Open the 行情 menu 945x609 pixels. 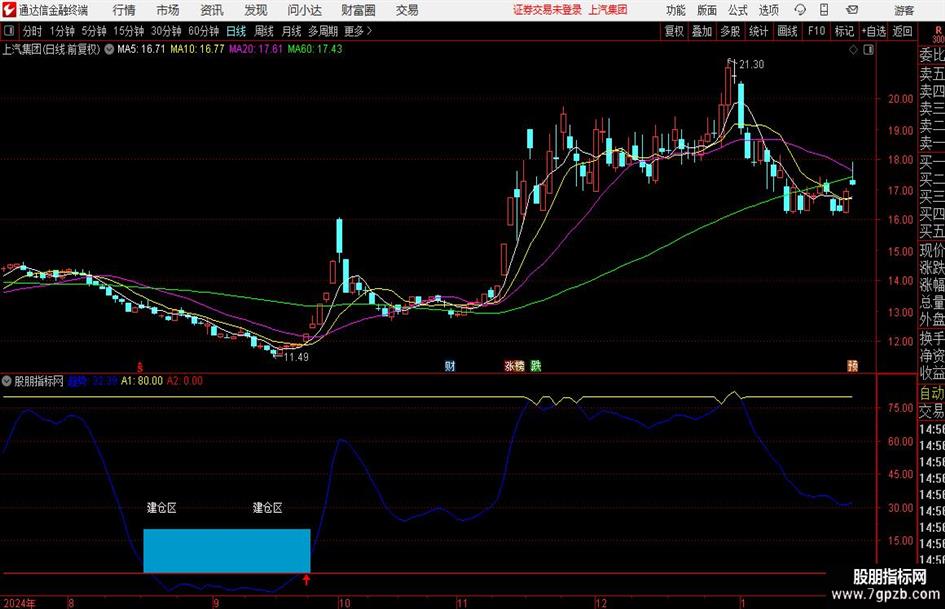[x=124, y=10]
